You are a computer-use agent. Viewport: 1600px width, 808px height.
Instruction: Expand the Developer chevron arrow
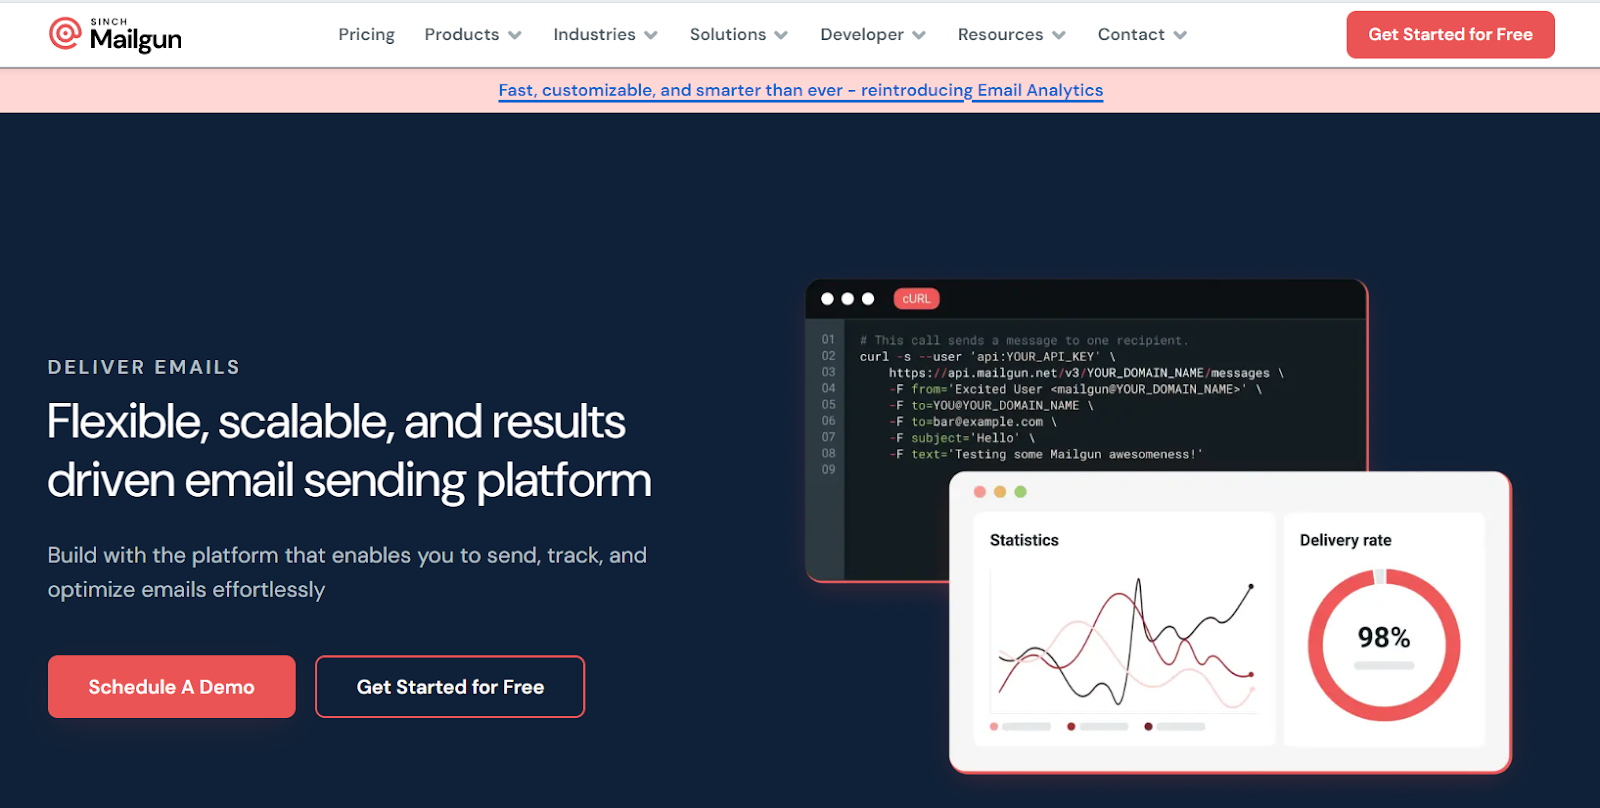point(919,35)
